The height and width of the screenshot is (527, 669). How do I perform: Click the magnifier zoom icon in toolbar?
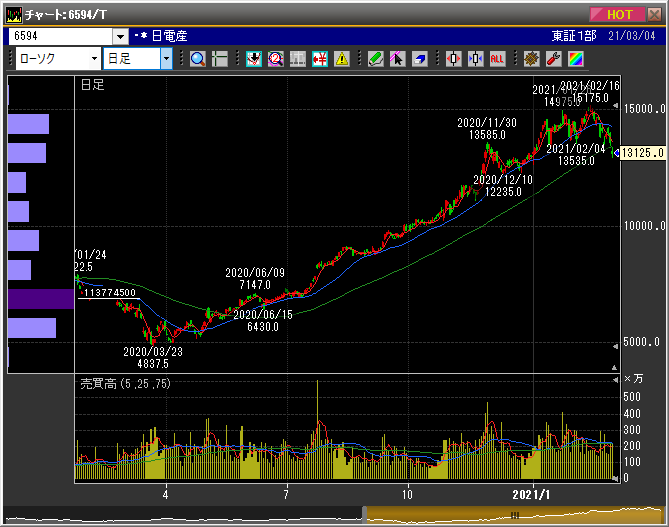click(x=197, y=59)
